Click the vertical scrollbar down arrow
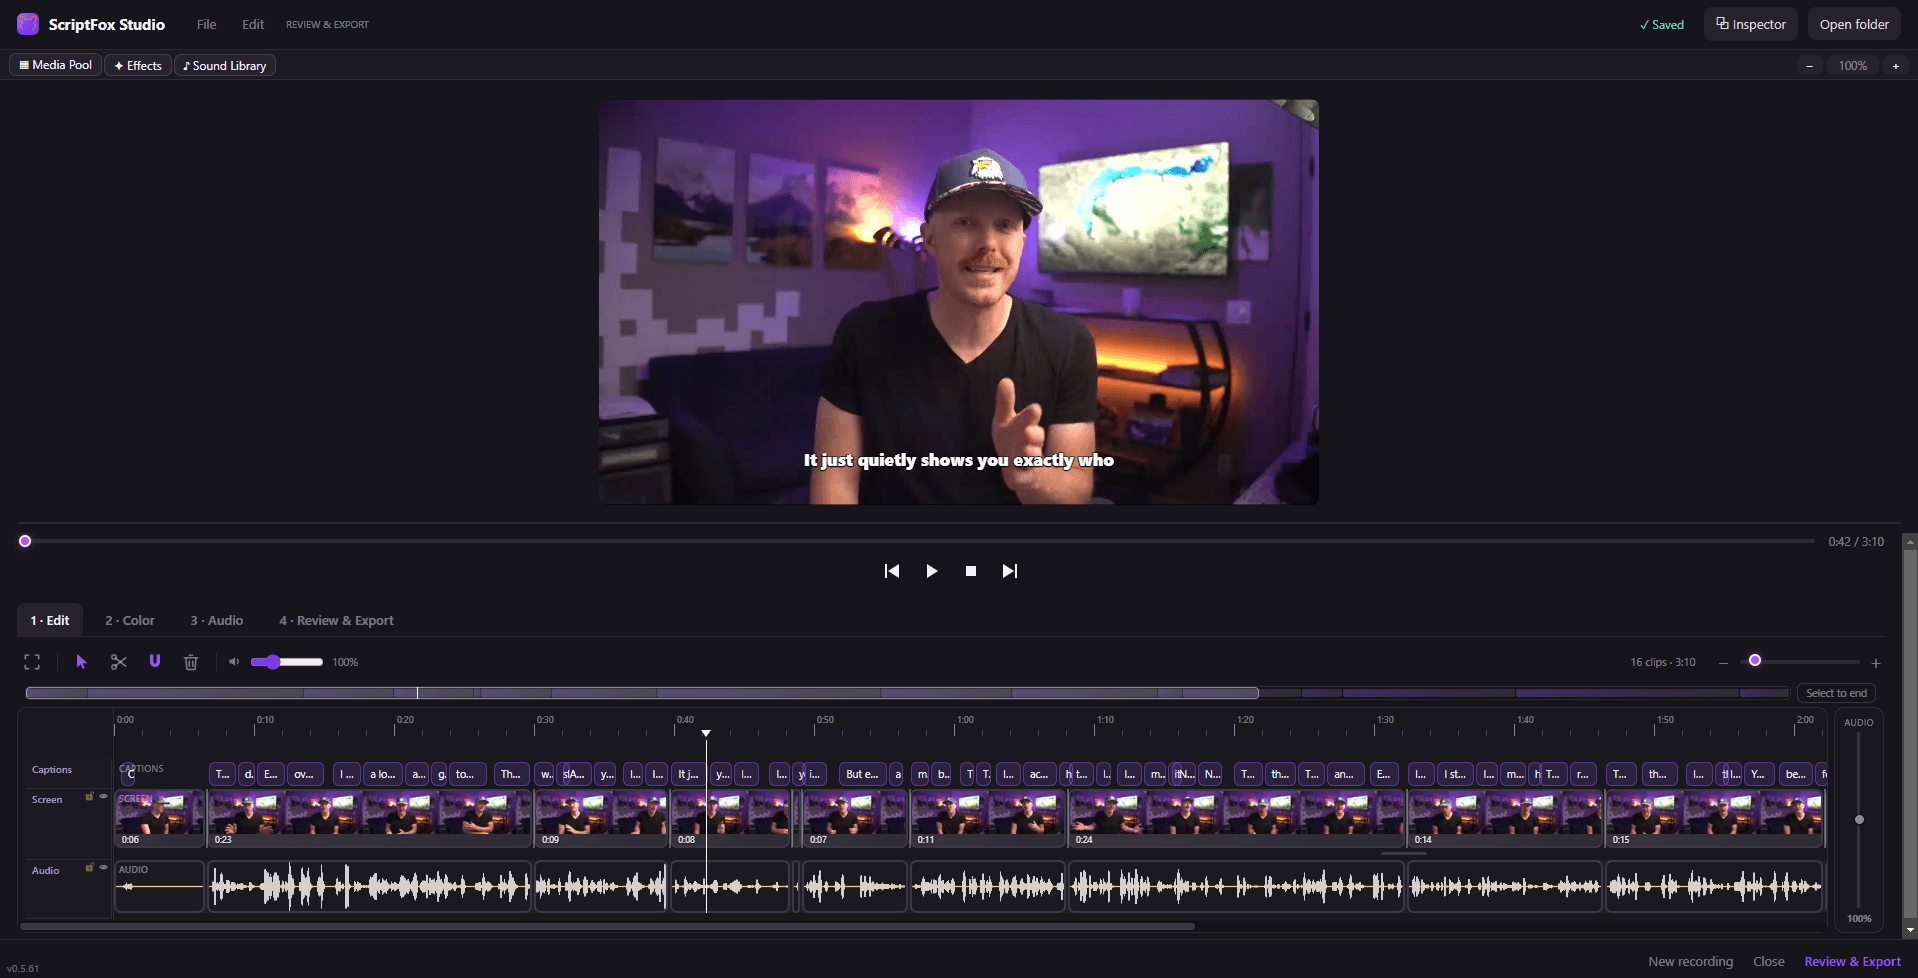Image resolution: width=1918 pixels, height=978 pixels. [x=1910, y=929]
